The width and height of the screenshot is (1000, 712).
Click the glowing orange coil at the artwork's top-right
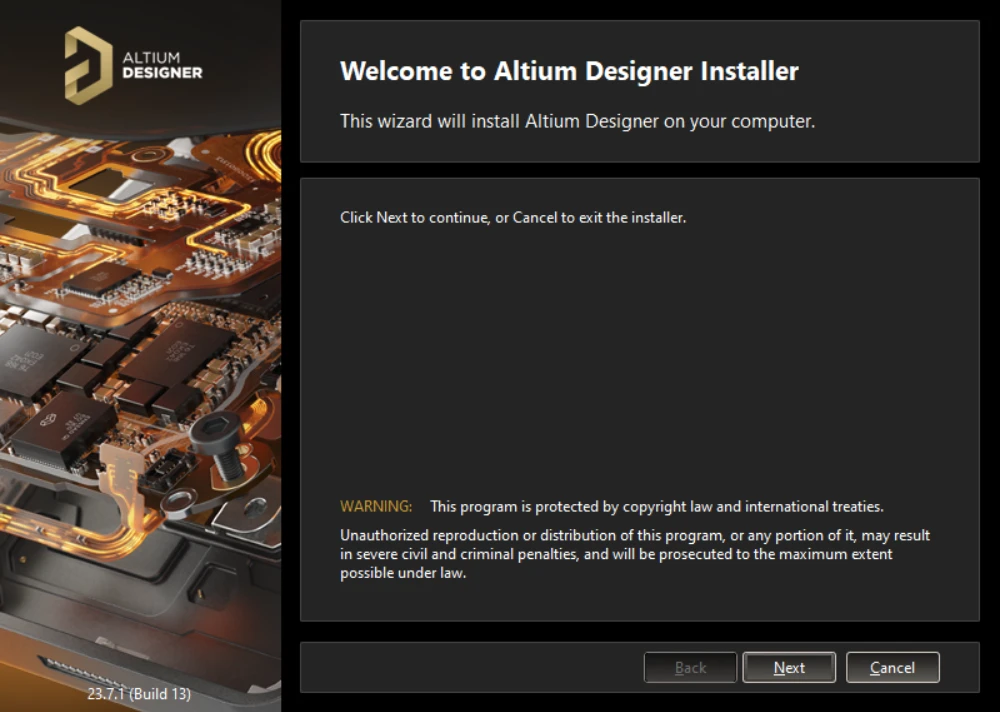(266, 152)
